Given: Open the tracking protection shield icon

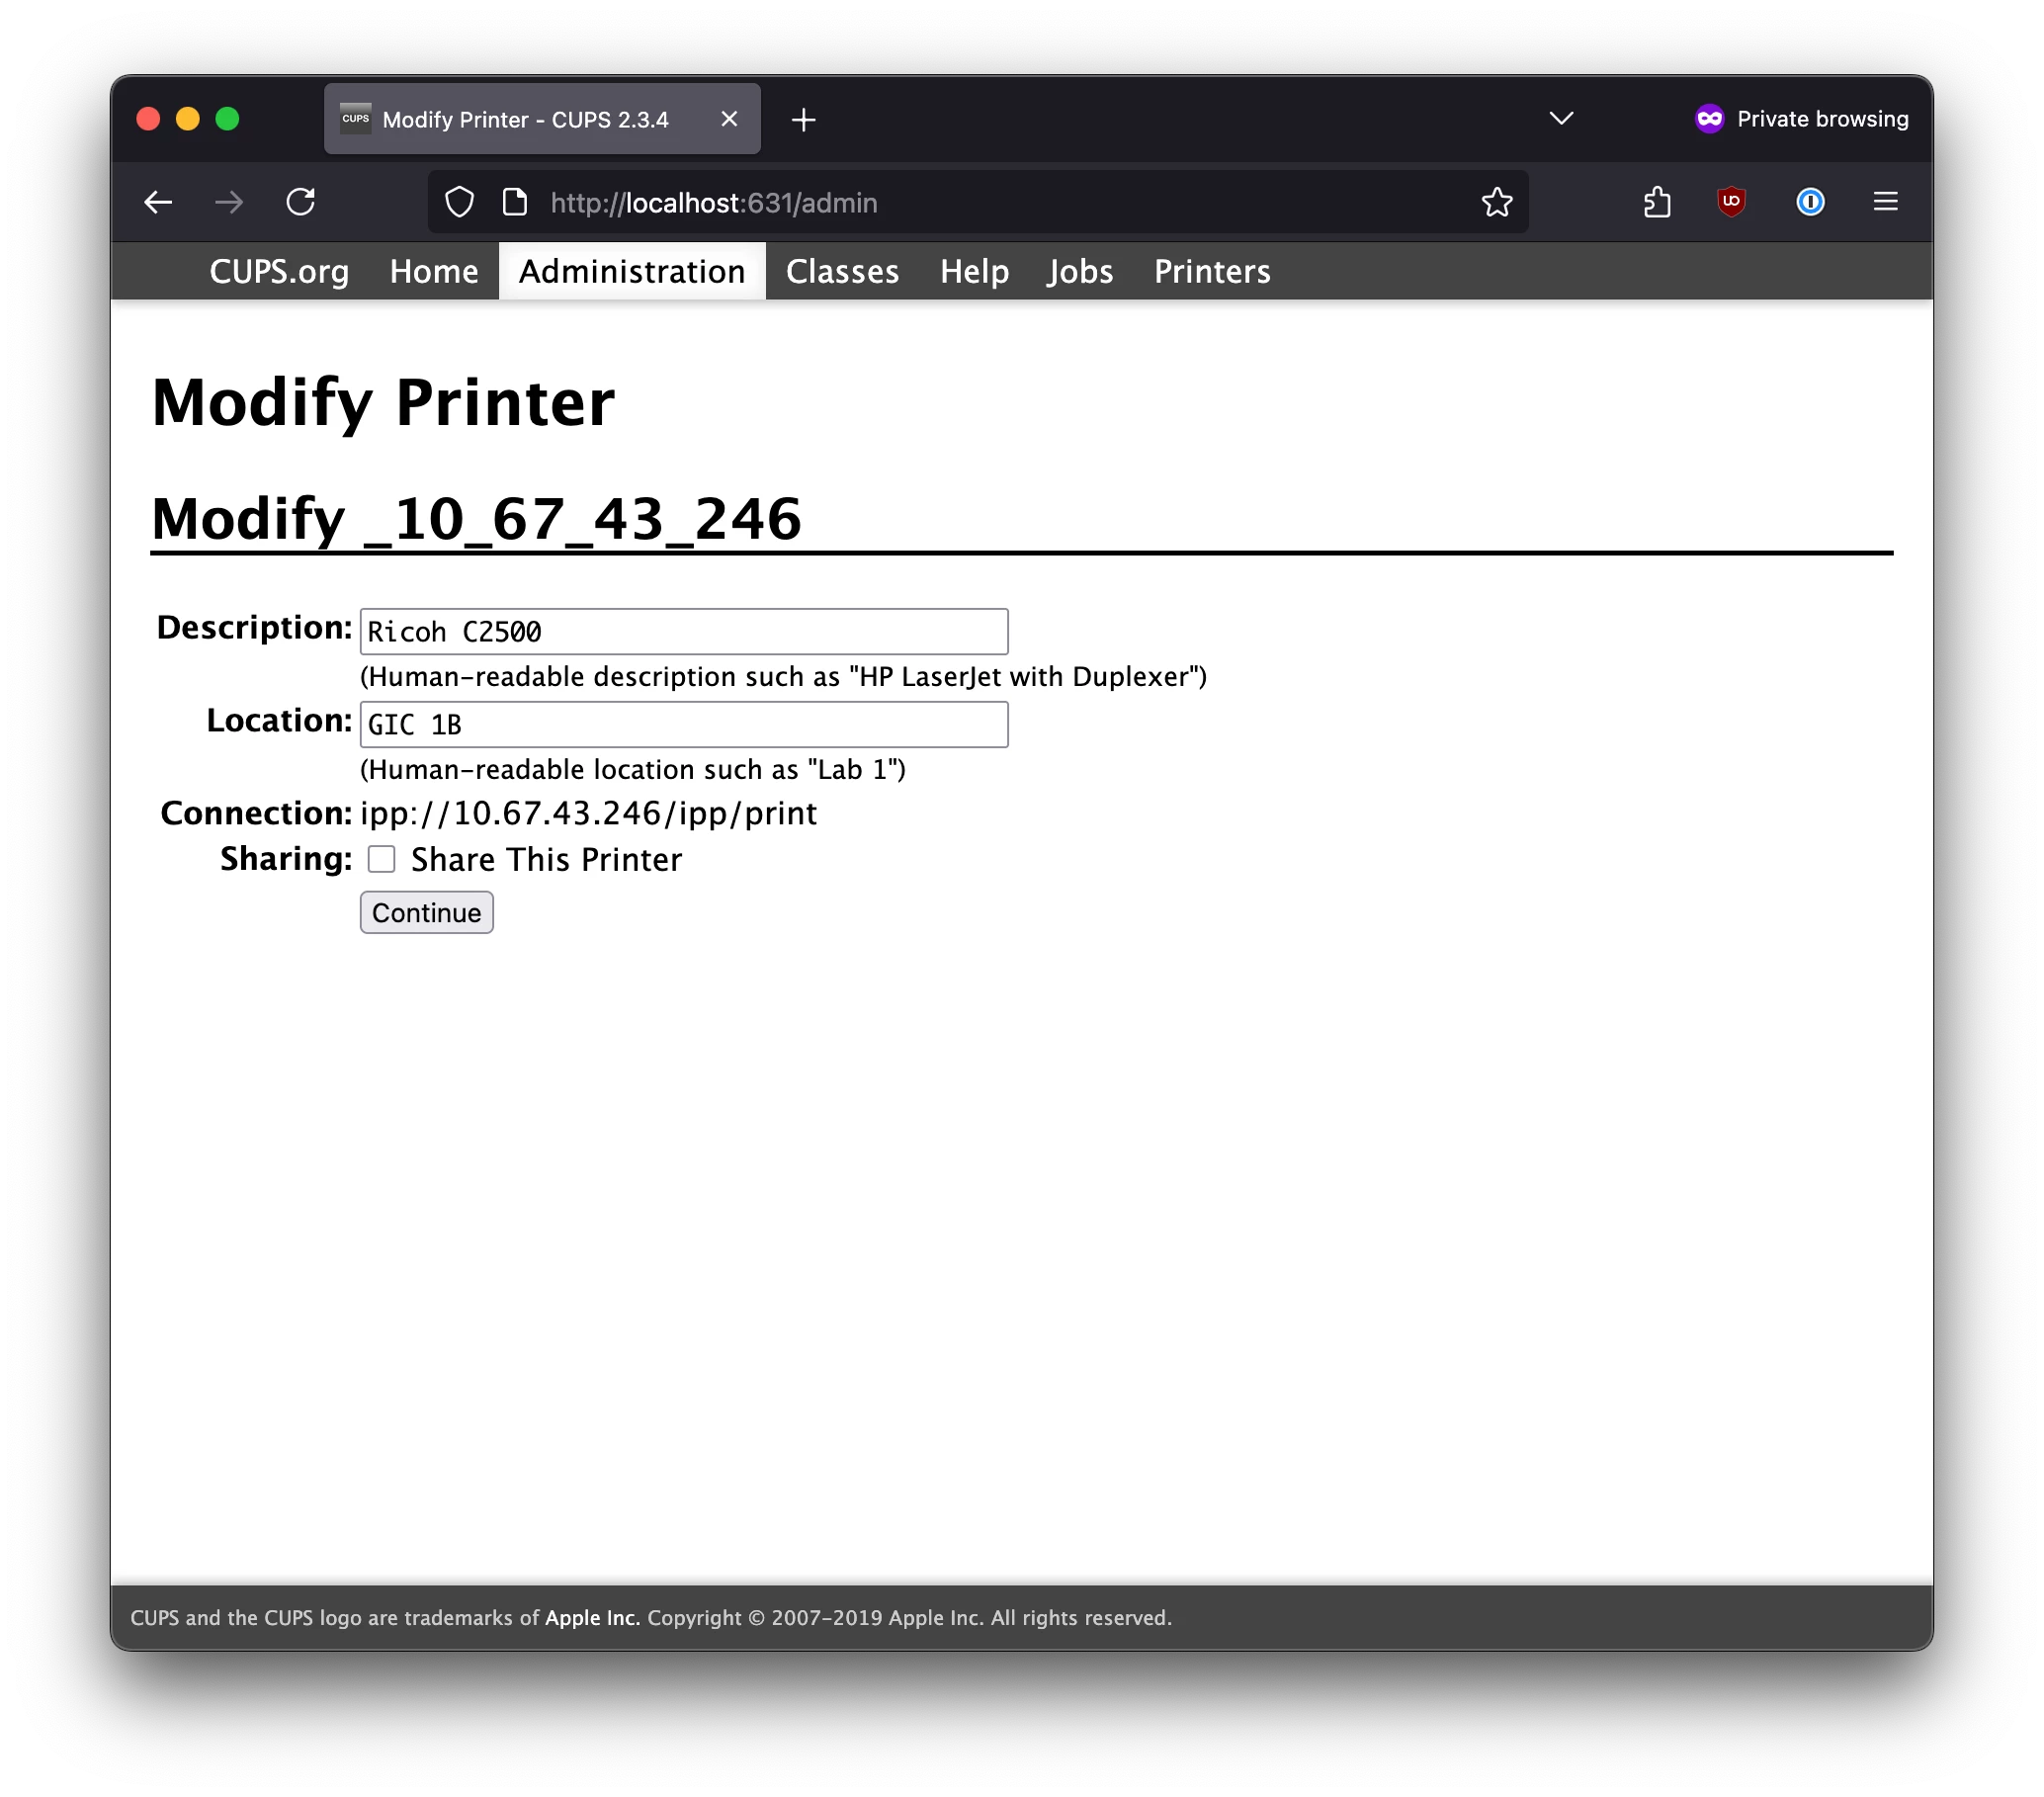Looking at the screenshot, I should coord(459,203).
